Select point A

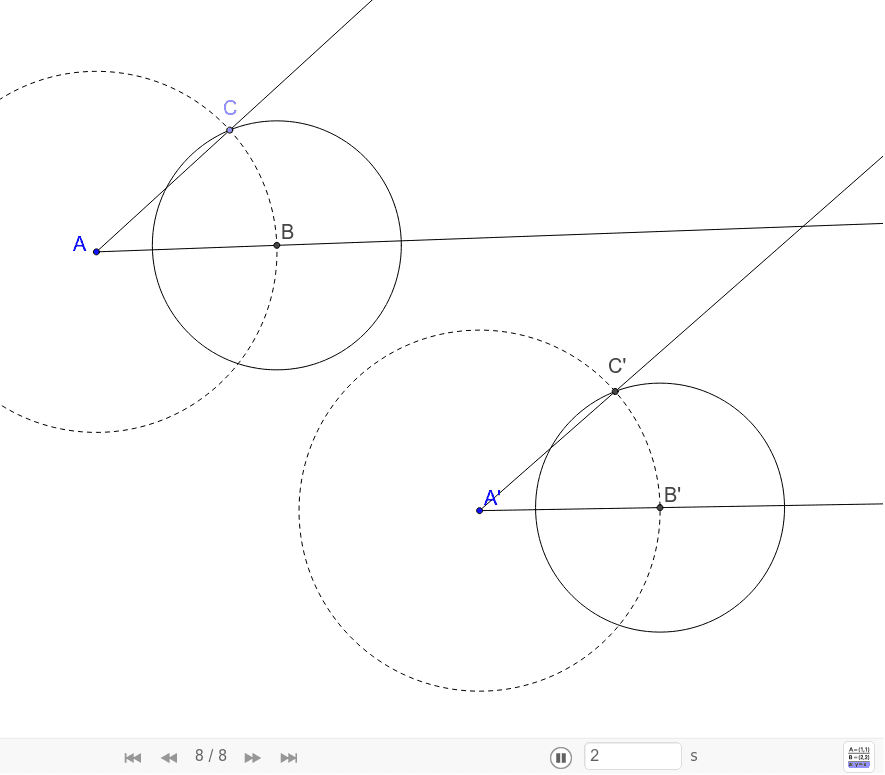pyautogui.click(x=97, y=252)
